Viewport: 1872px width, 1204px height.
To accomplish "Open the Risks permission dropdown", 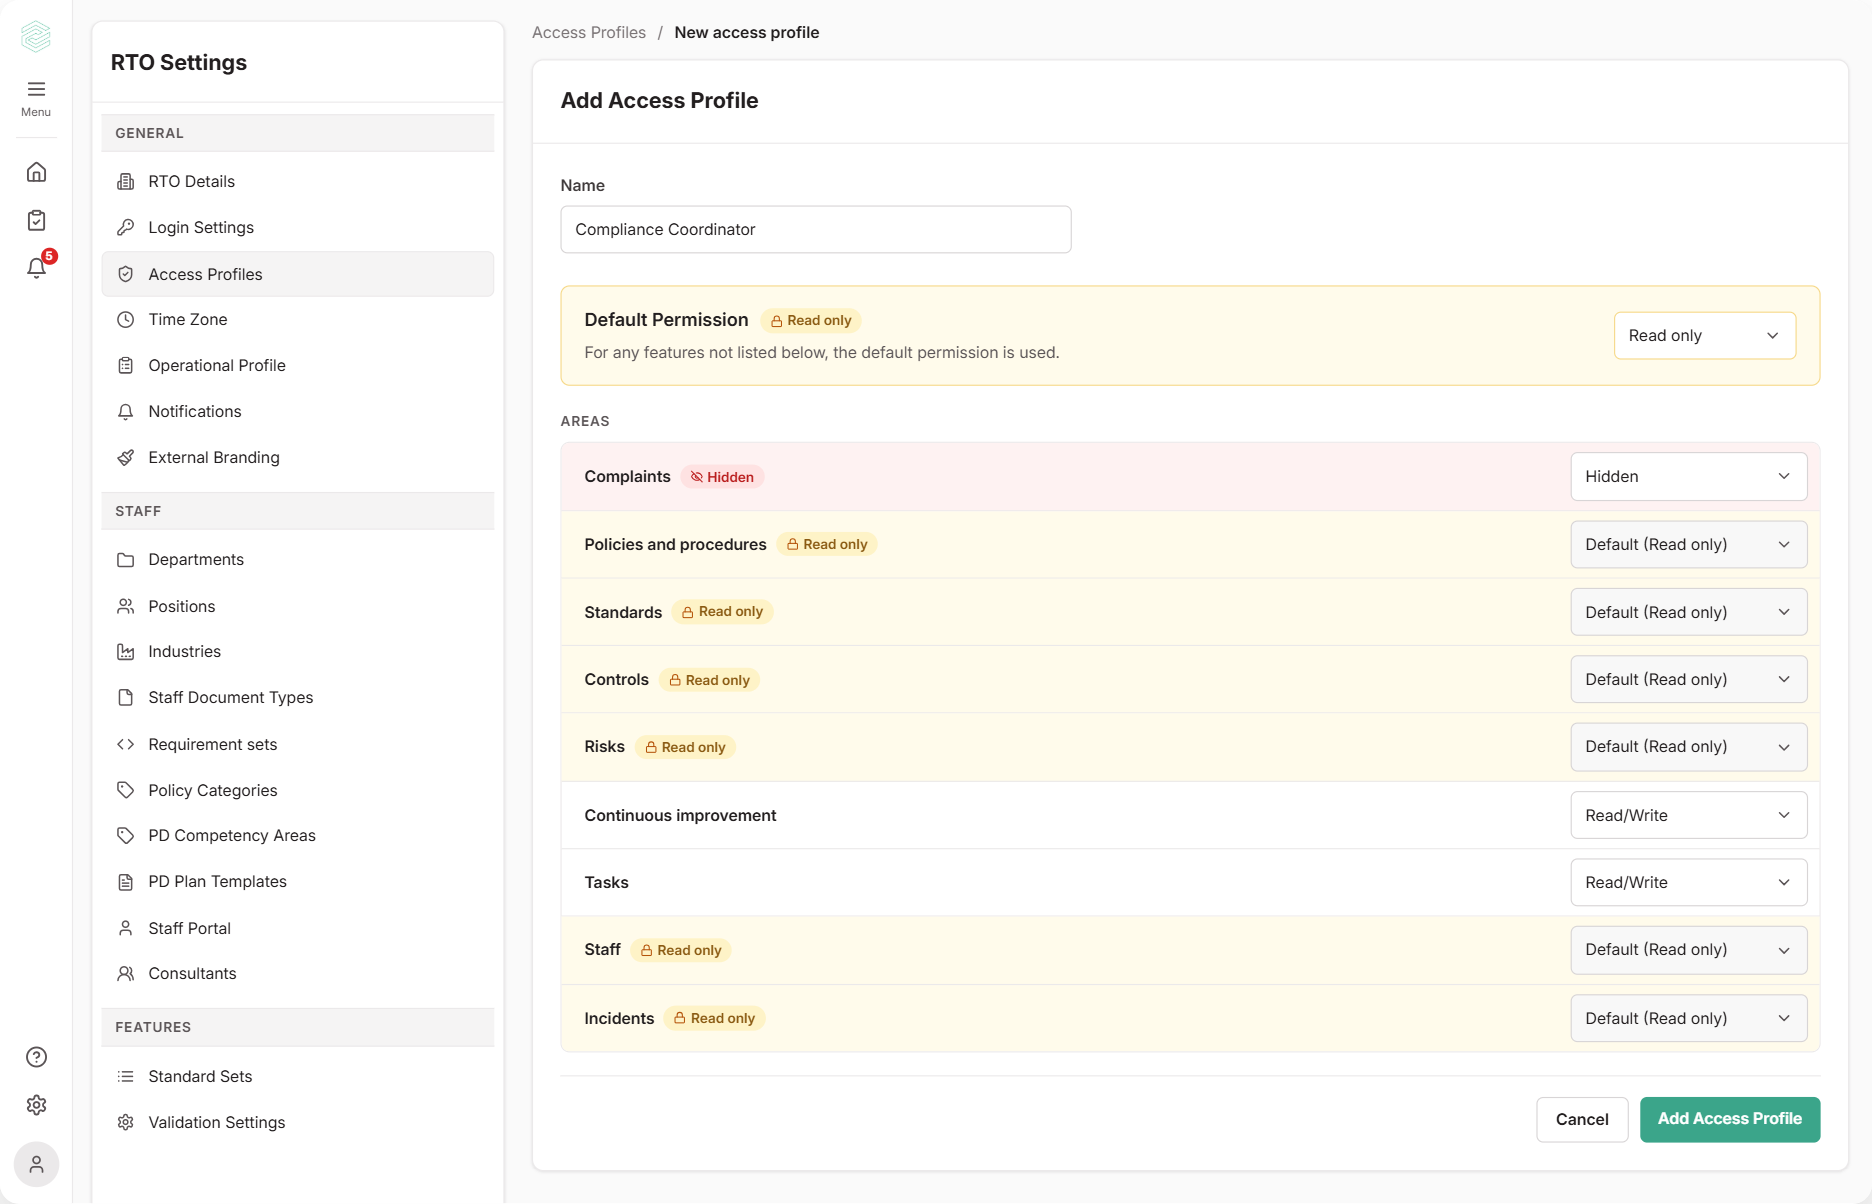I will pos(1688,746).
